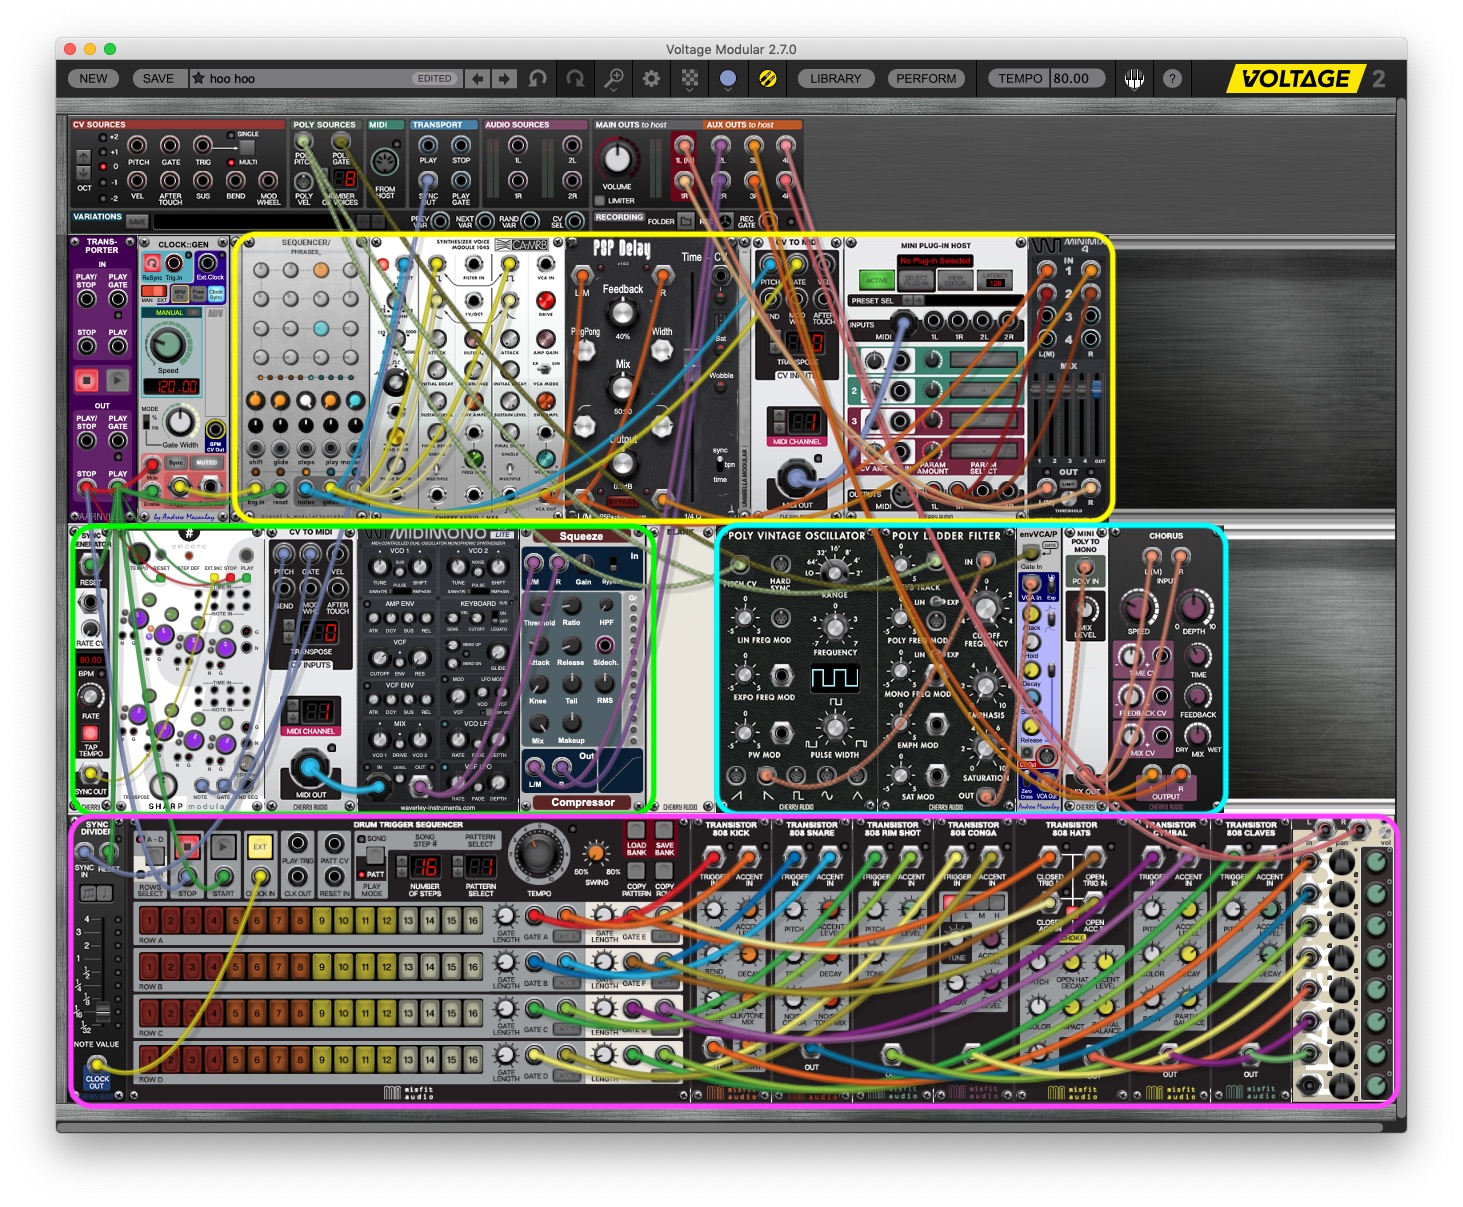This screenshot has width=1463, height=1207.
Task: Open the checkerboard cable transparency dropdown
Action: 690,78
